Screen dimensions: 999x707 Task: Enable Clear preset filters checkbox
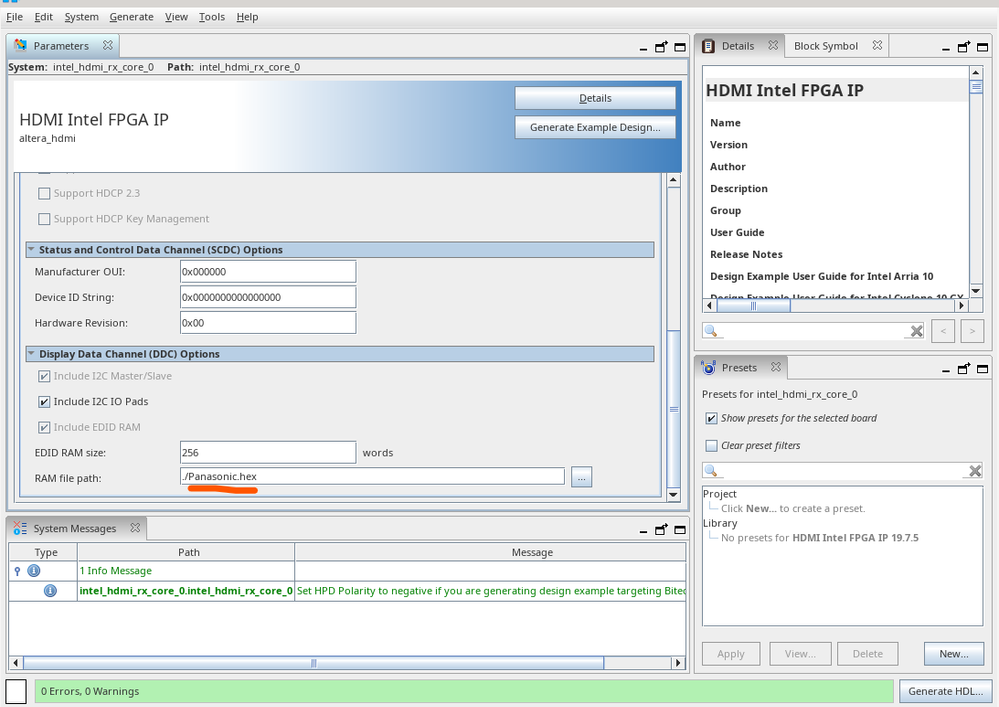[711, 446]
